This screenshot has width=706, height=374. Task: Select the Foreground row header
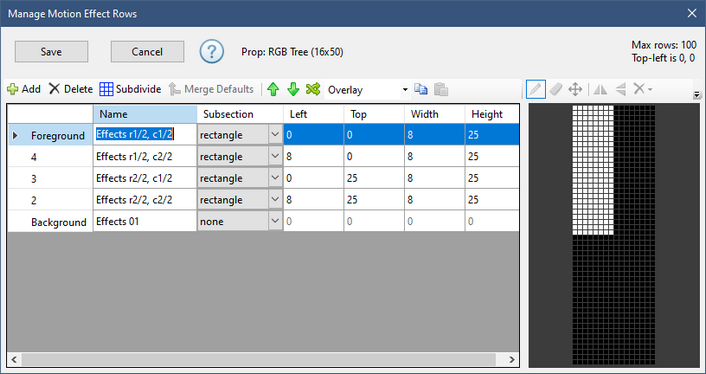pos(50,135)
